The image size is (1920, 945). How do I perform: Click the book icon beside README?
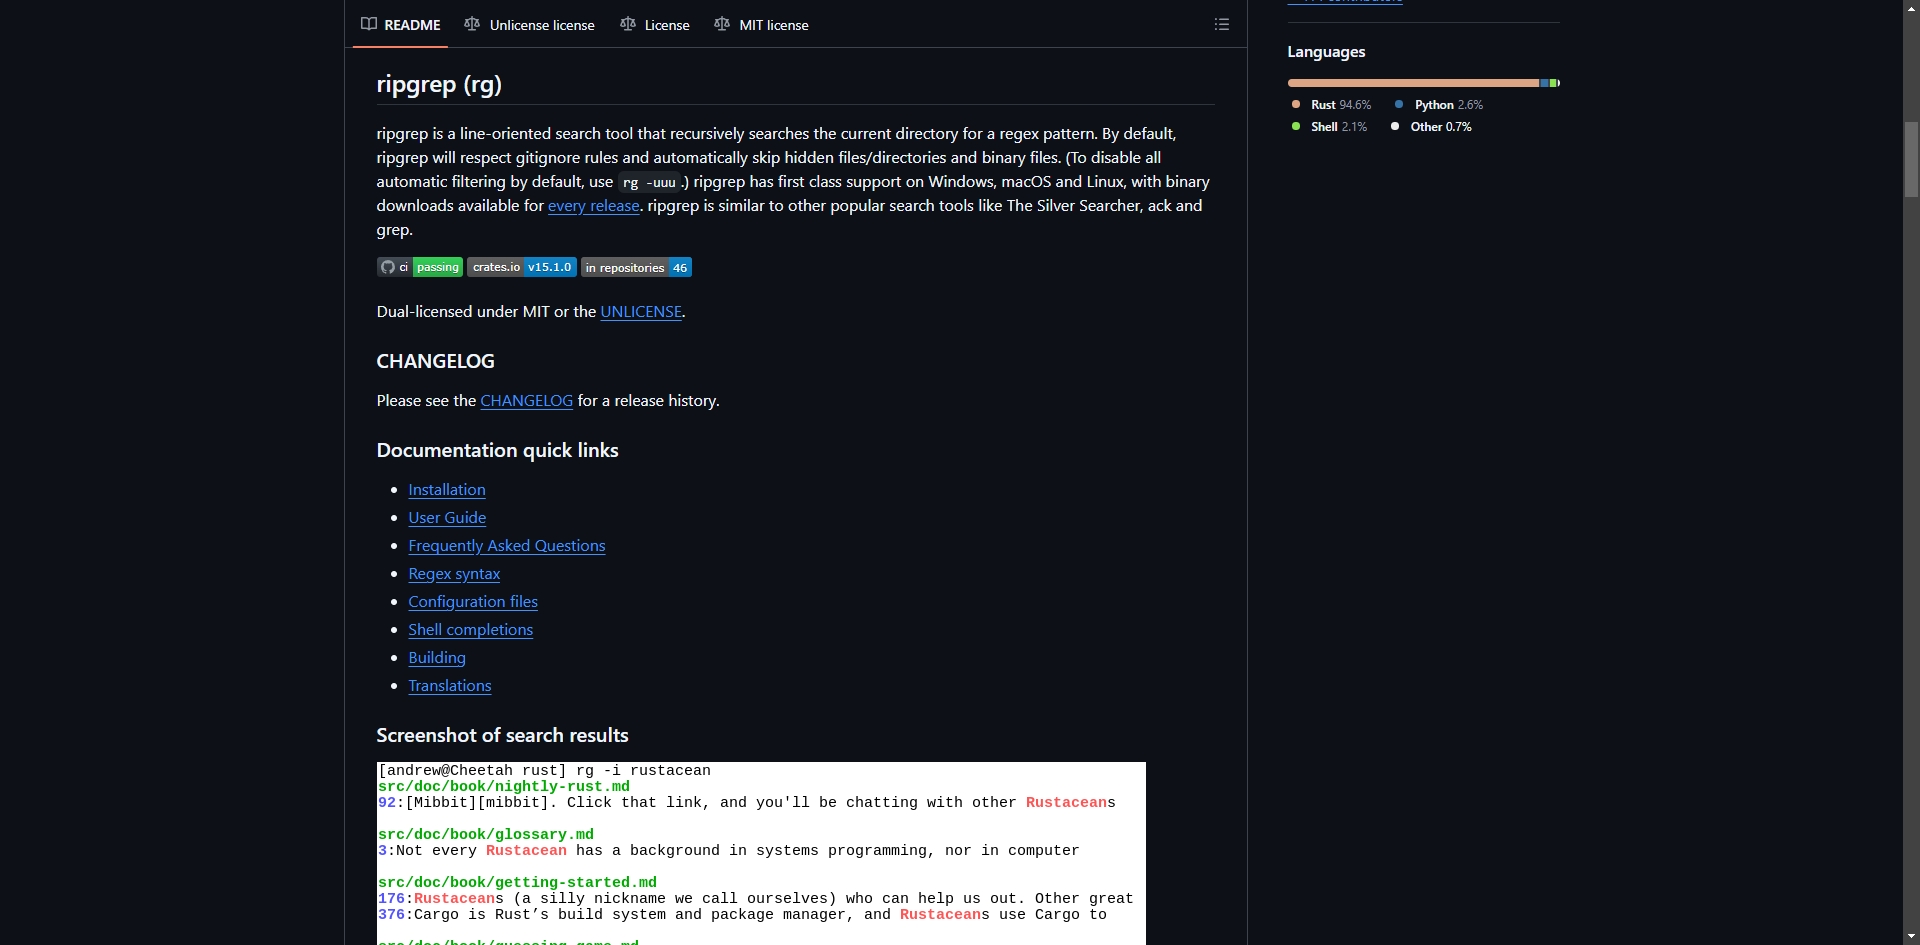pyautogui.click(x=369, y=24)
